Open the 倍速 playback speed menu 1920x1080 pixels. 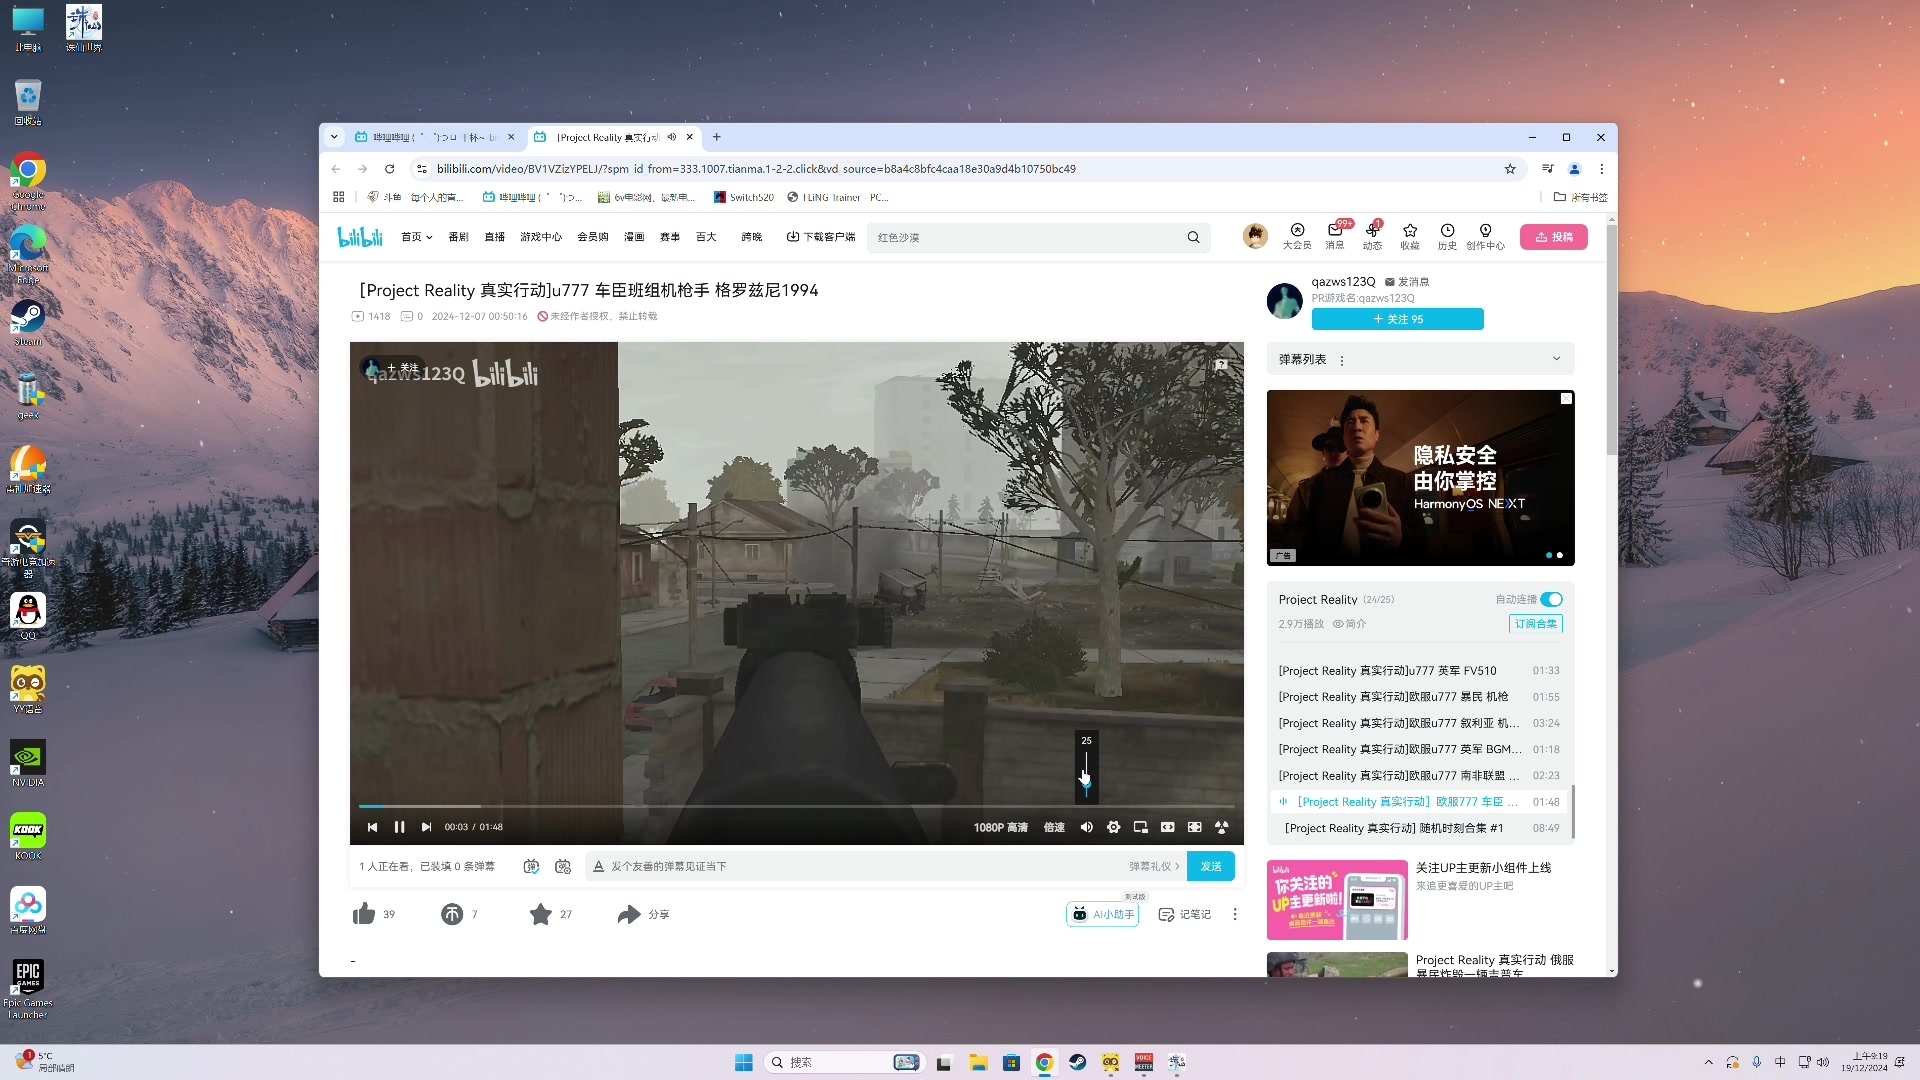pyautogui.click(x=1054, y=827)
